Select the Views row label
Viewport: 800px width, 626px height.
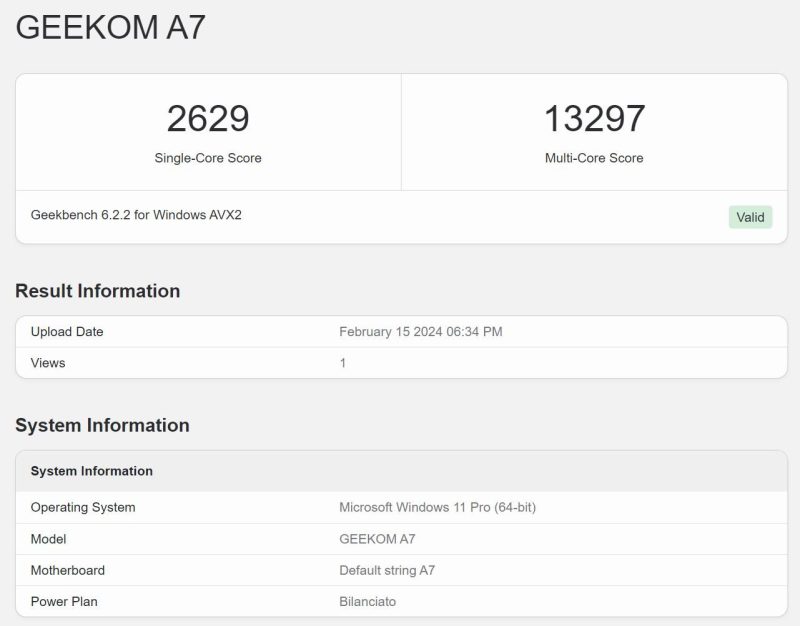[x=48, y=363]
